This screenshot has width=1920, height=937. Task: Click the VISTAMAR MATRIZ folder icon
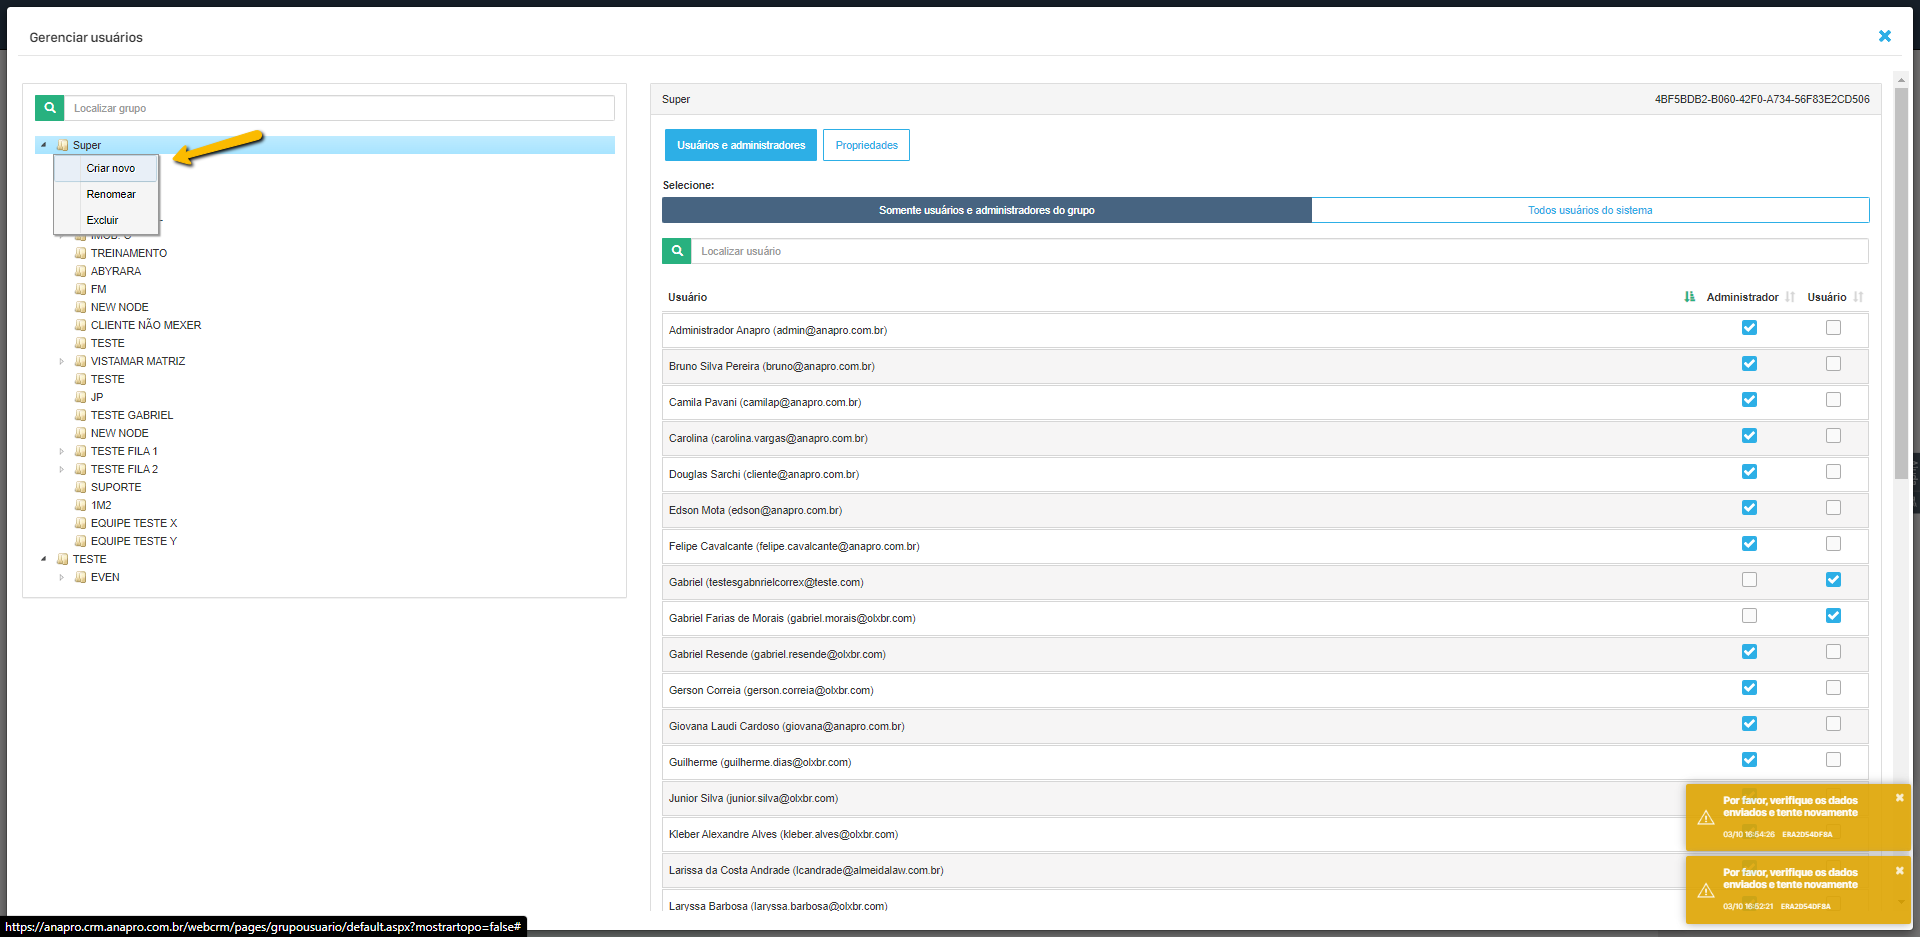80,361
